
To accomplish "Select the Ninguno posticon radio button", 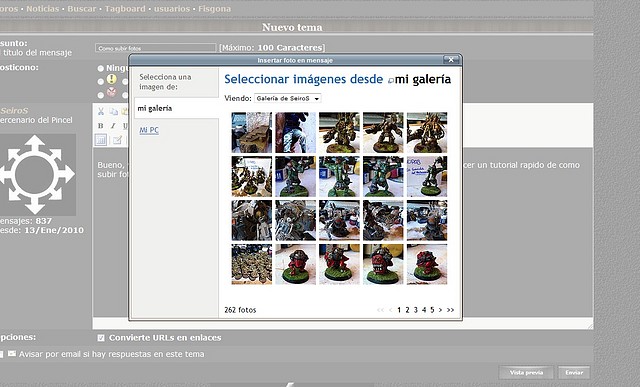I will tap(101, 69).
